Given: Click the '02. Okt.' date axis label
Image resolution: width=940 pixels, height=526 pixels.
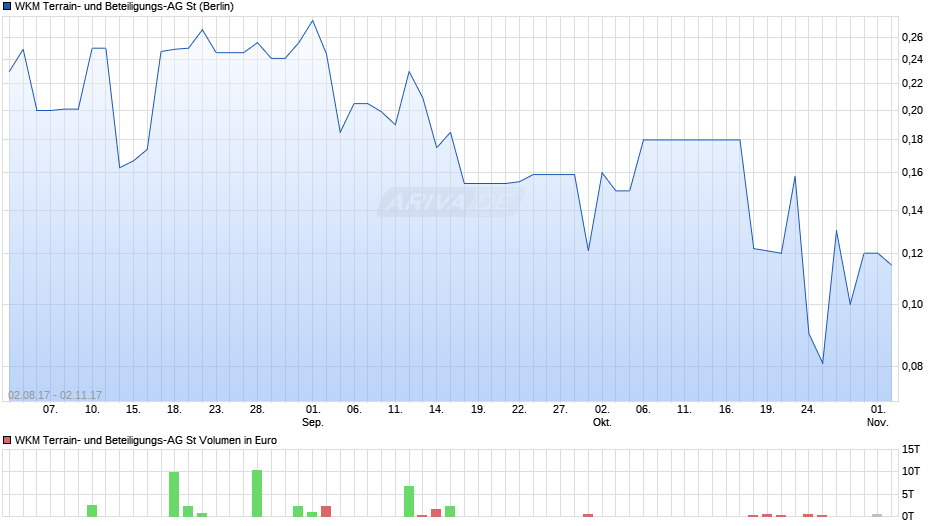Looking at the screenshot, I should tap(602, 416).
